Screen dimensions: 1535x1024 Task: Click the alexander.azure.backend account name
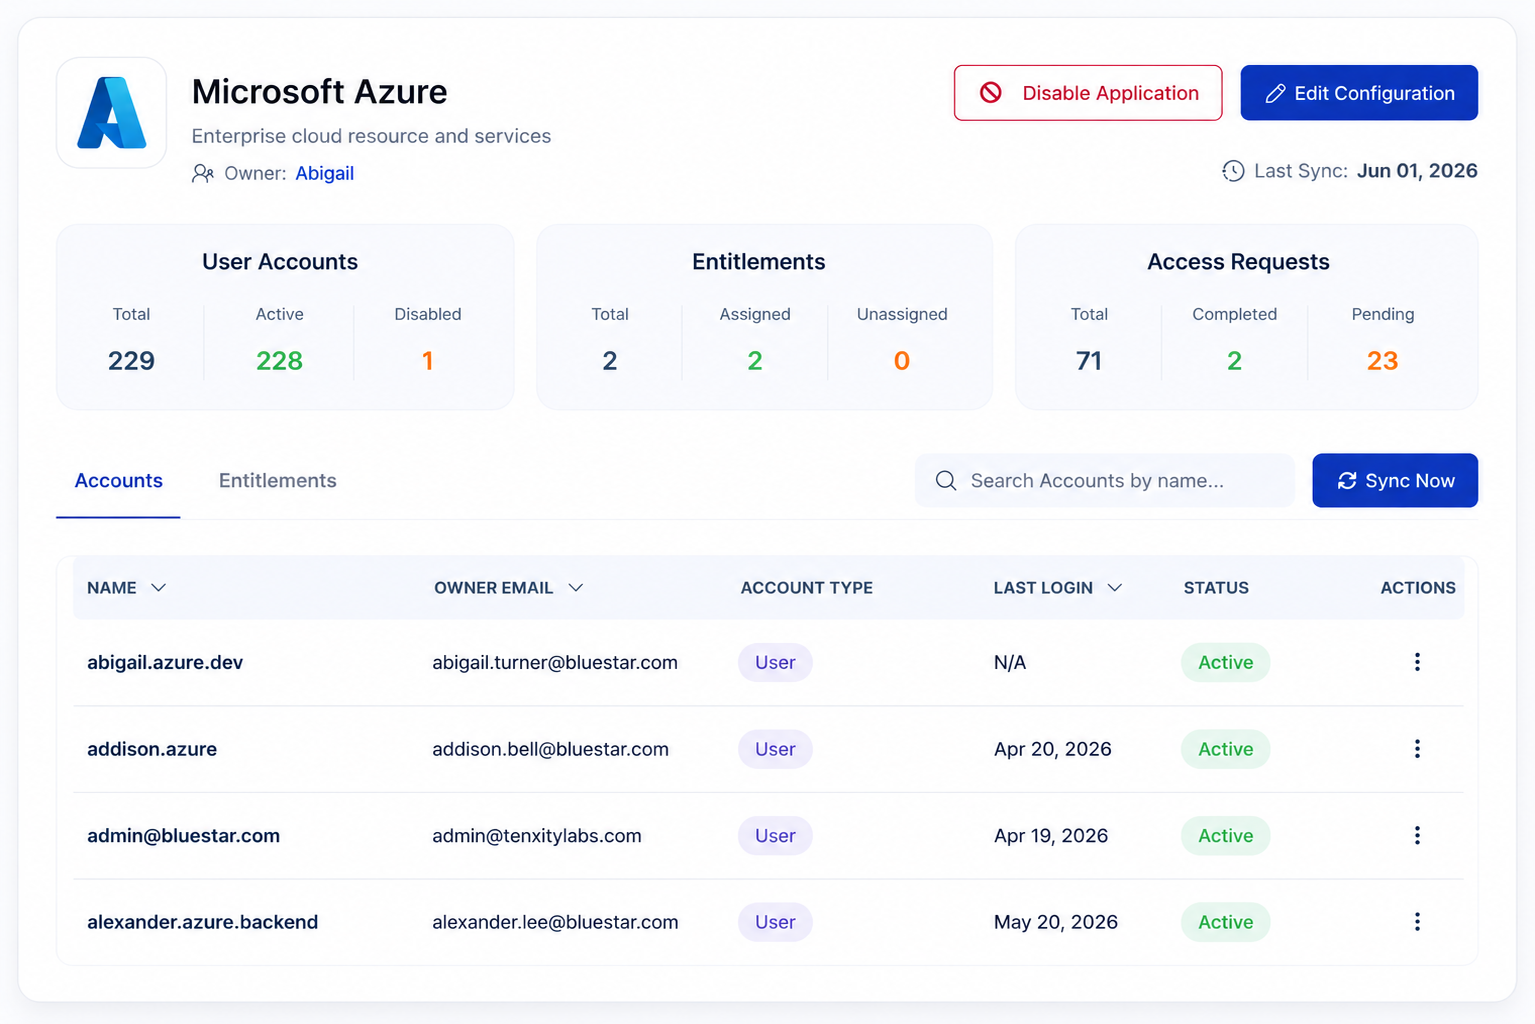(202, 922)
